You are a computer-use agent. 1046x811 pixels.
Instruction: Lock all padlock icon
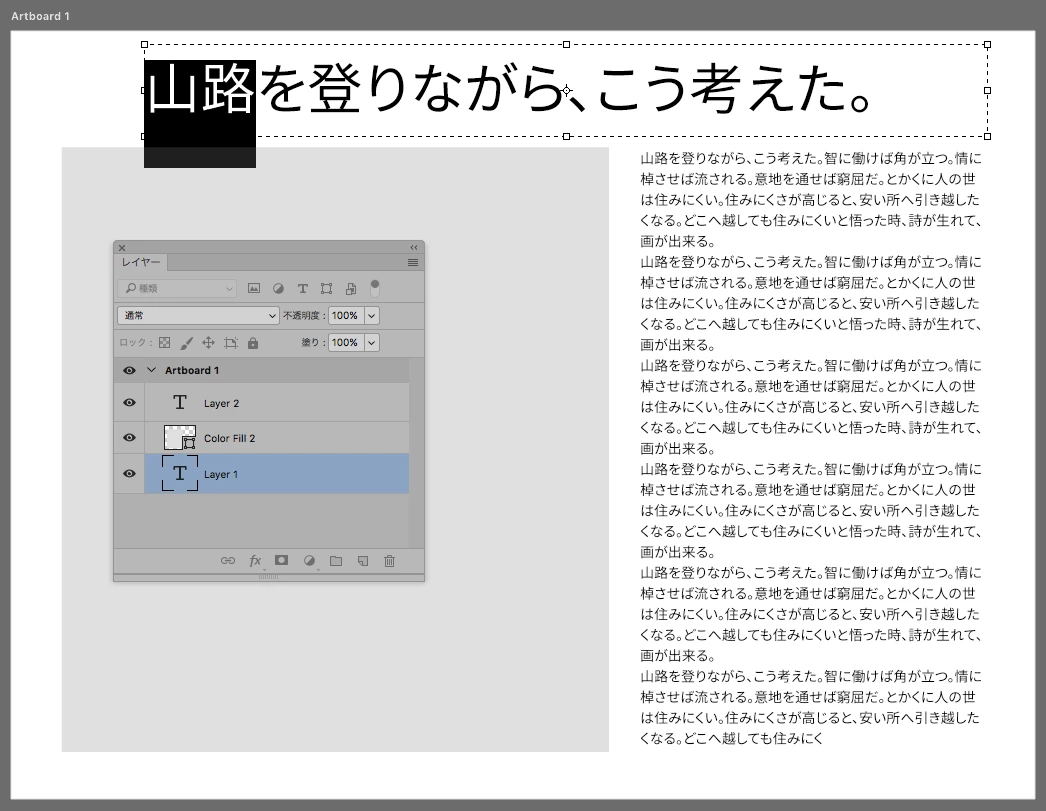tap(253, 343)
